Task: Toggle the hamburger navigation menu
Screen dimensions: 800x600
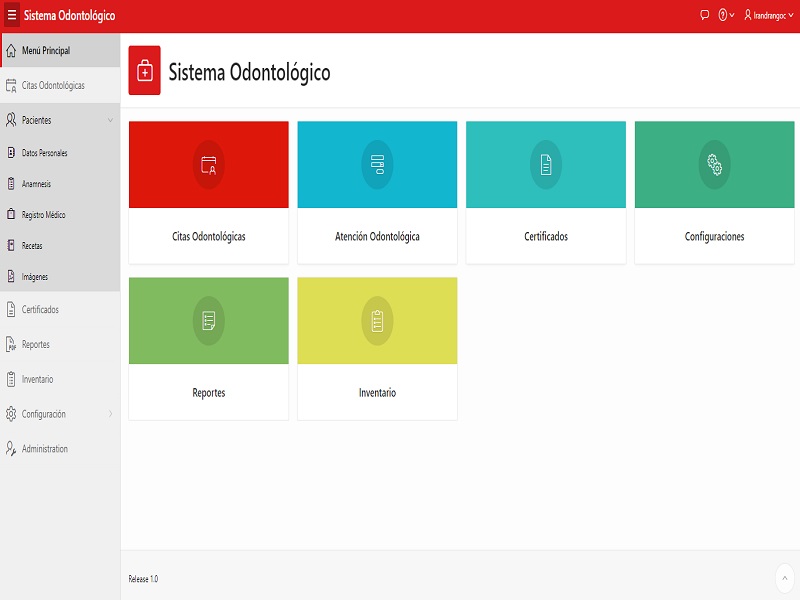Action: (12, 16)
